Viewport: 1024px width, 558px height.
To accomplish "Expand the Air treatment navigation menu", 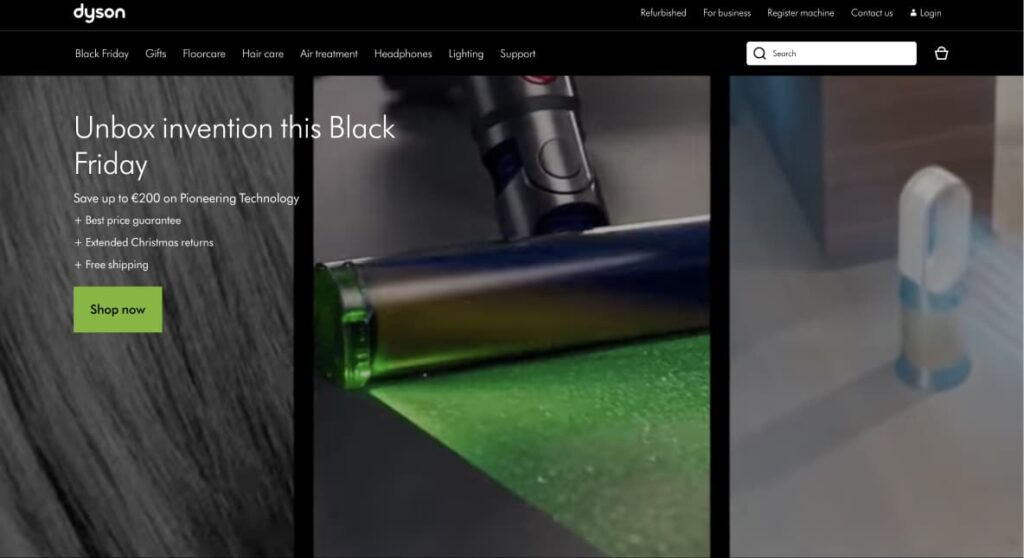I will [x=329, y=54].
